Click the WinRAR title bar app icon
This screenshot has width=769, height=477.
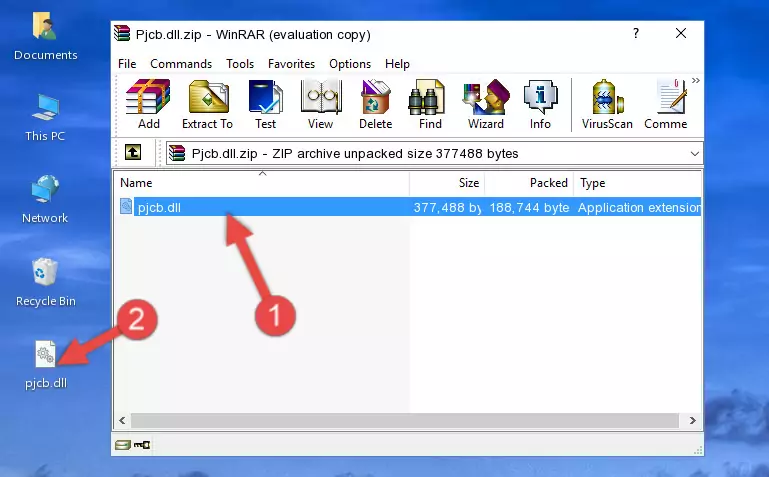tap(122, 33)
